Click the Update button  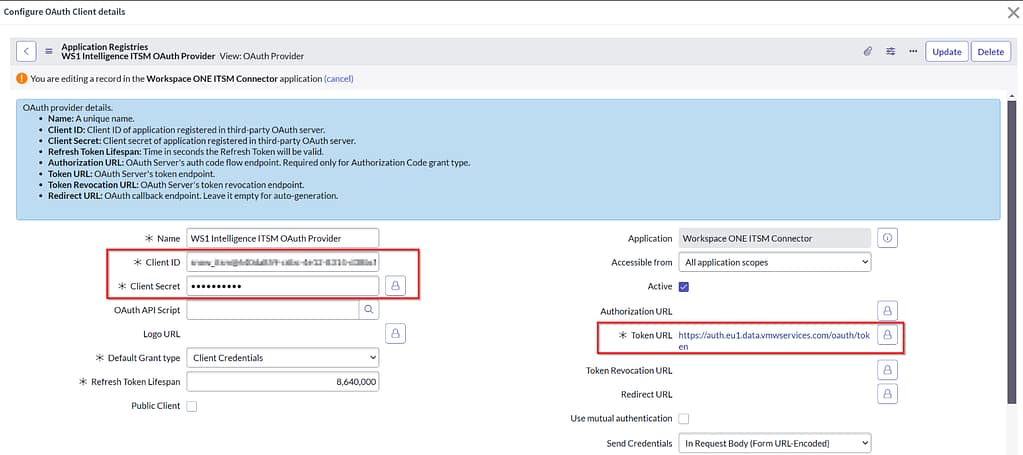point(947,52)
